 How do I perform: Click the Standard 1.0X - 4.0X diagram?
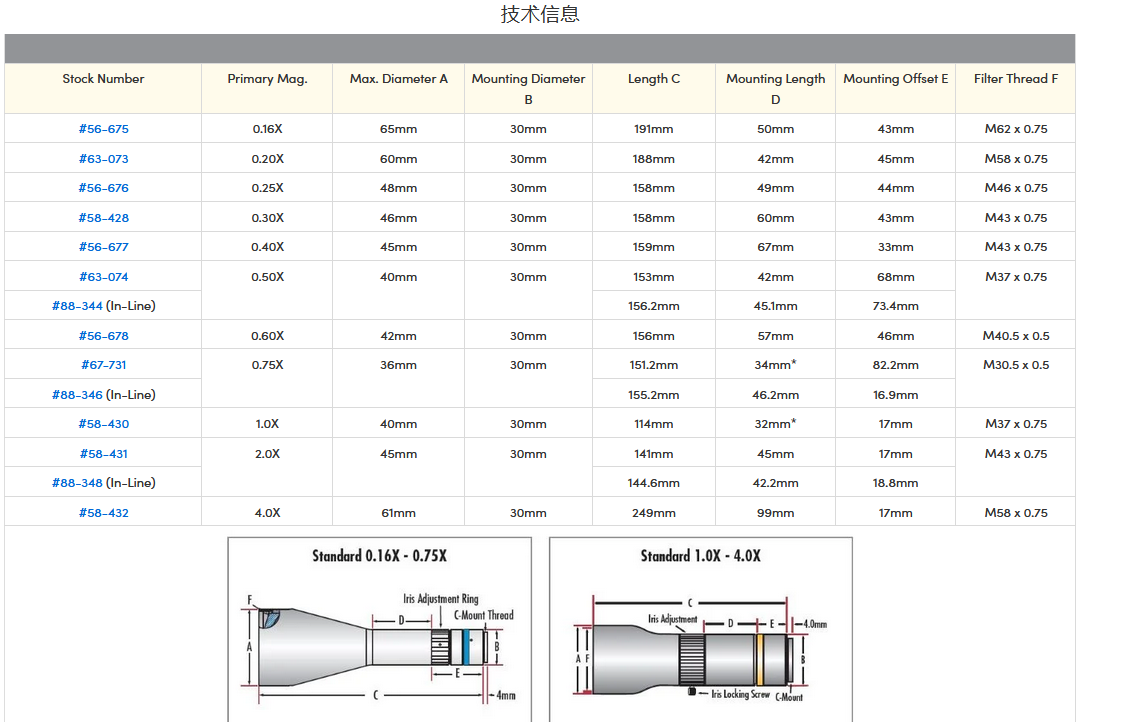pos(700,630)
